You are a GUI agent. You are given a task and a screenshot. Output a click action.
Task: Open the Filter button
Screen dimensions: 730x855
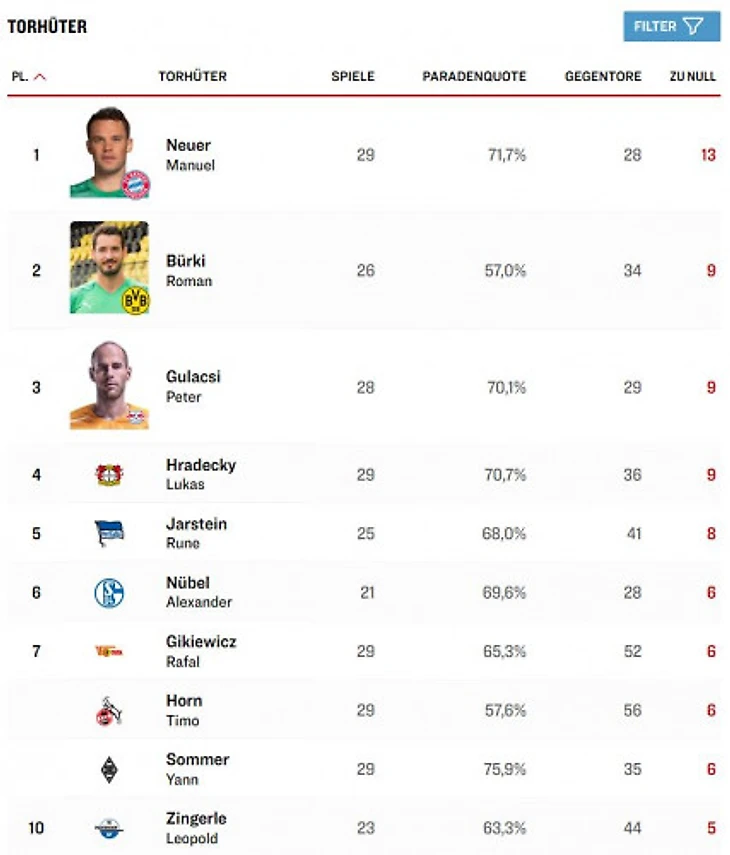pos(671,26)
